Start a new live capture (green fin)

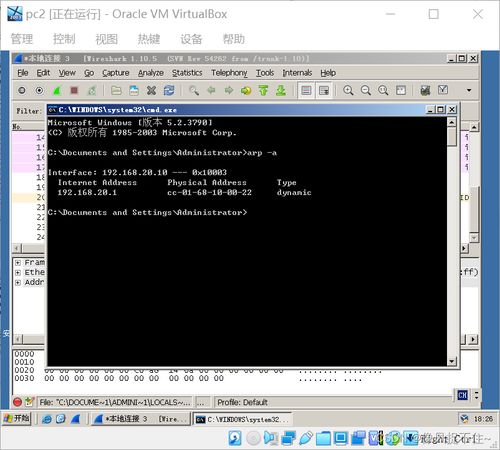tap(57, 90)
